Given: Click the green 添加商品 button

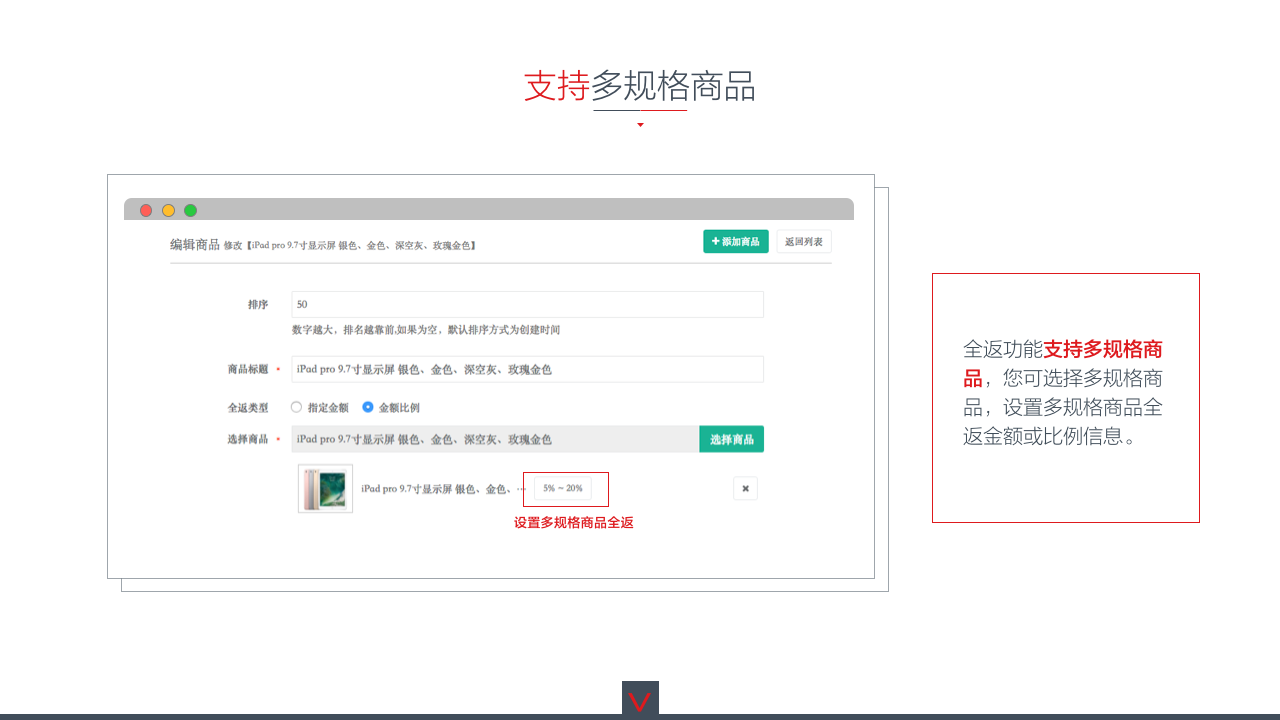Looking at the screenshot, I should [735, 241].
